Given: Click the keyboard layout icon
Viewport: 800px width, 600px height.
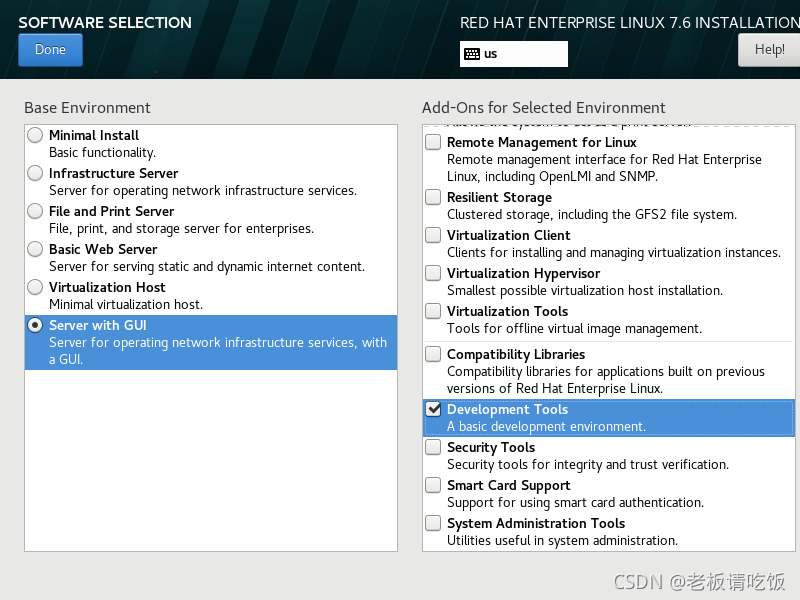Looking at the screenshot, I should tap(472, 54).
